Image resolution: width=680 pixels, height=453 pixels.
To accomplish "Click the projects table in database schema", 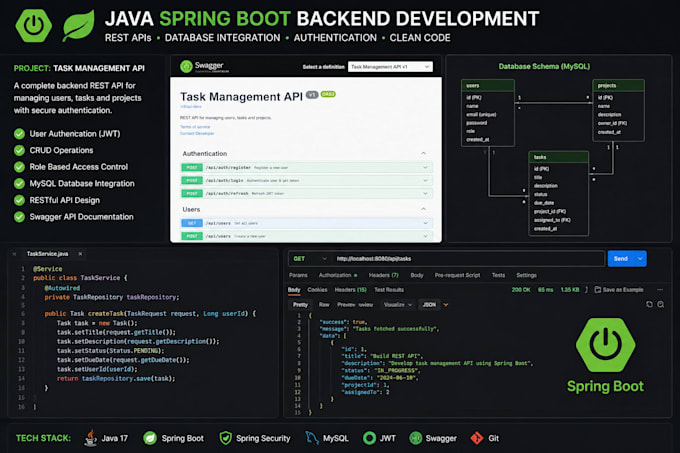I will [x=618, y=110].
